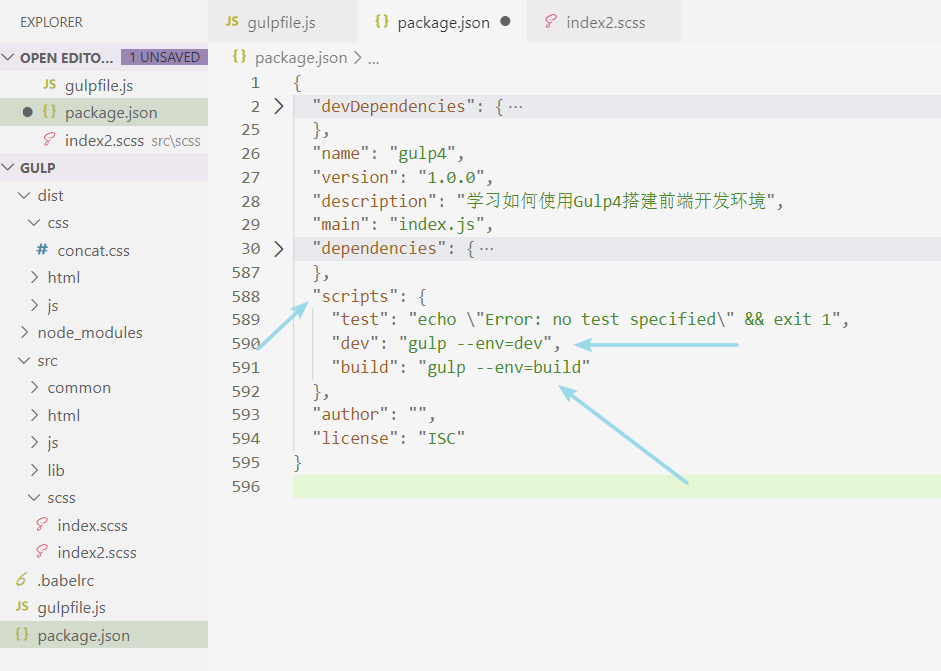Collapse the Open Editors section
The height and width of the screenshot is (671, 941).
coord(9,58)
